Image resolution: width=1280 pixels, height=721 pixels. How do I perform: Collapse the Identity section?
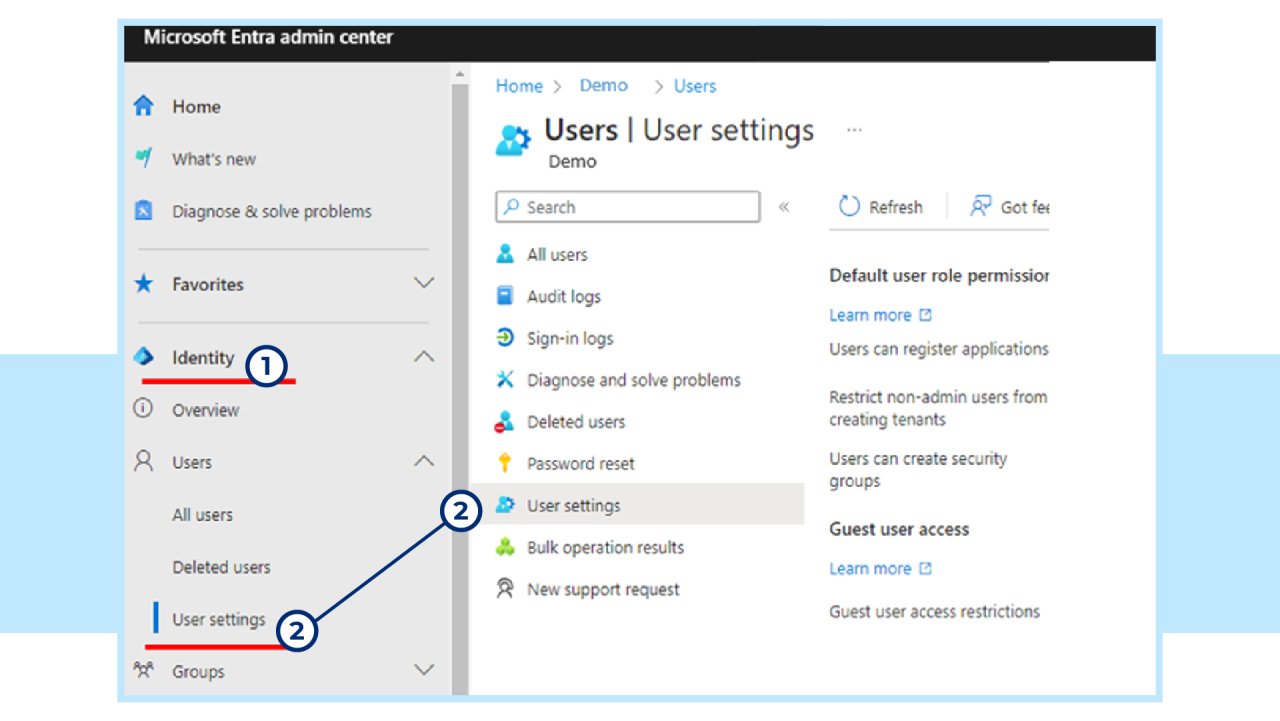423,357
